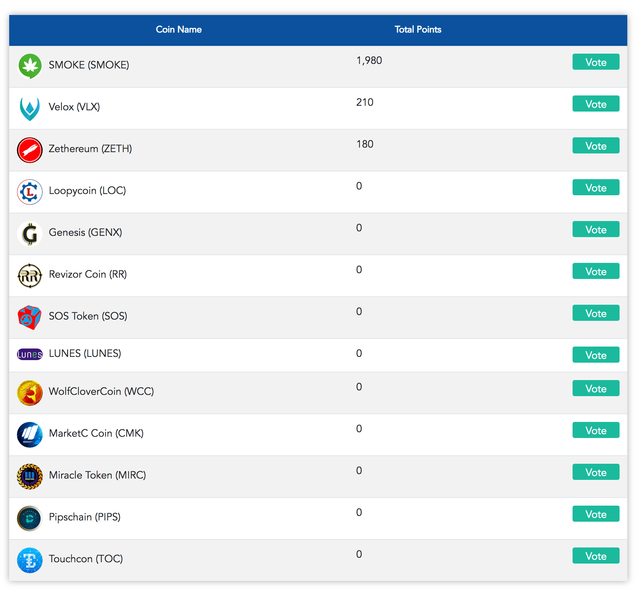Click the Pipschain dark round icon
This screenshot has width=640, height=592.
30,518
